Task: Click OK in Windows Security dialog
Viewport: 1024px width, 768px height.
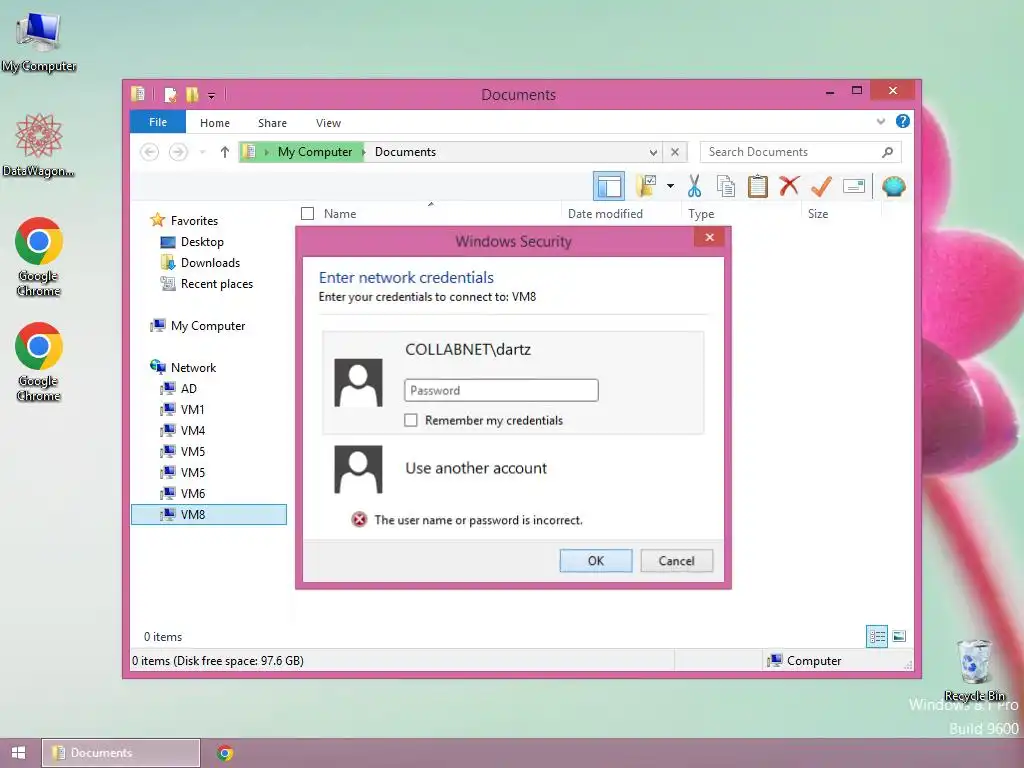Action: [596, 560]
